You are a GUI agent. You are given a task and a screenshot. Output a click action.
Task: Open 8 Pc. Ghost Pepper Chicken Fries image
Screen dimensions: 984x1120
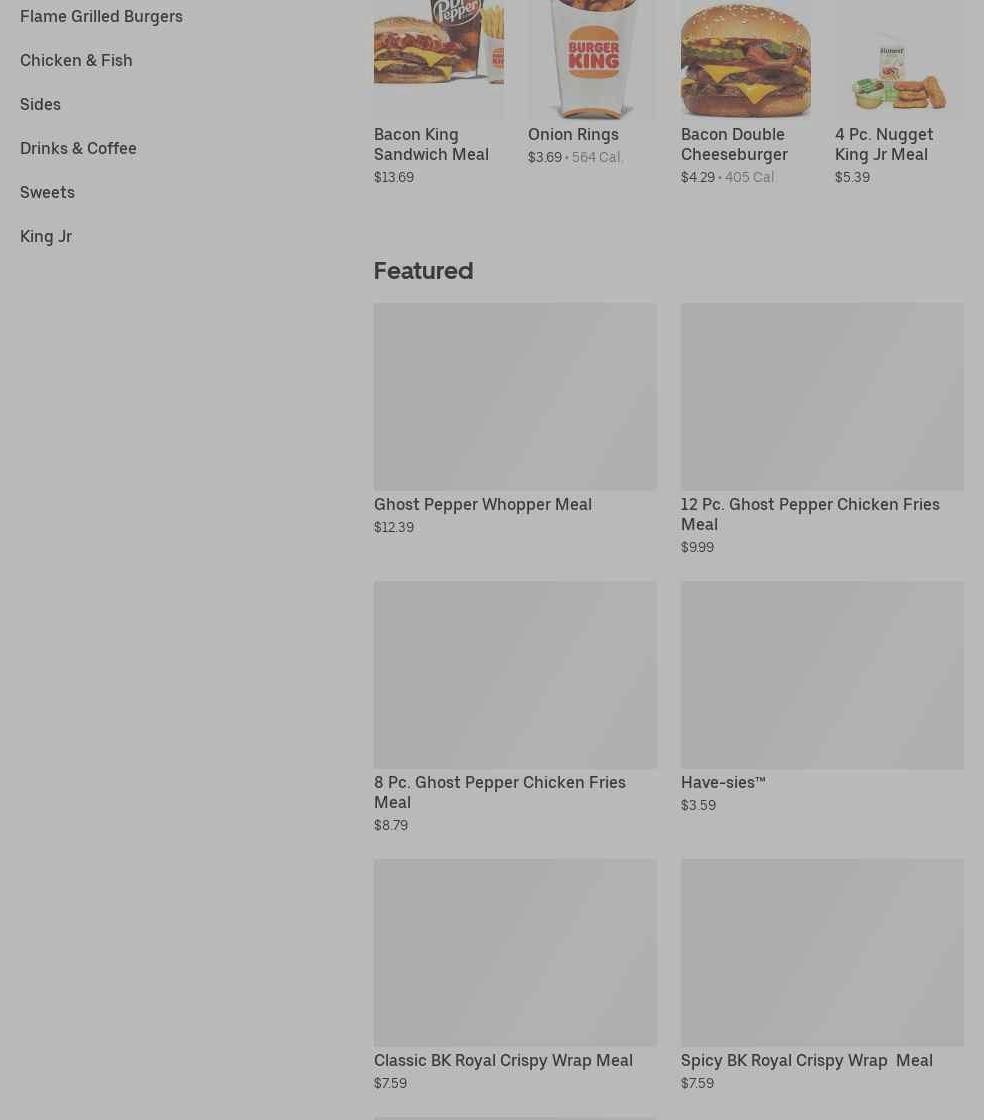515,674
